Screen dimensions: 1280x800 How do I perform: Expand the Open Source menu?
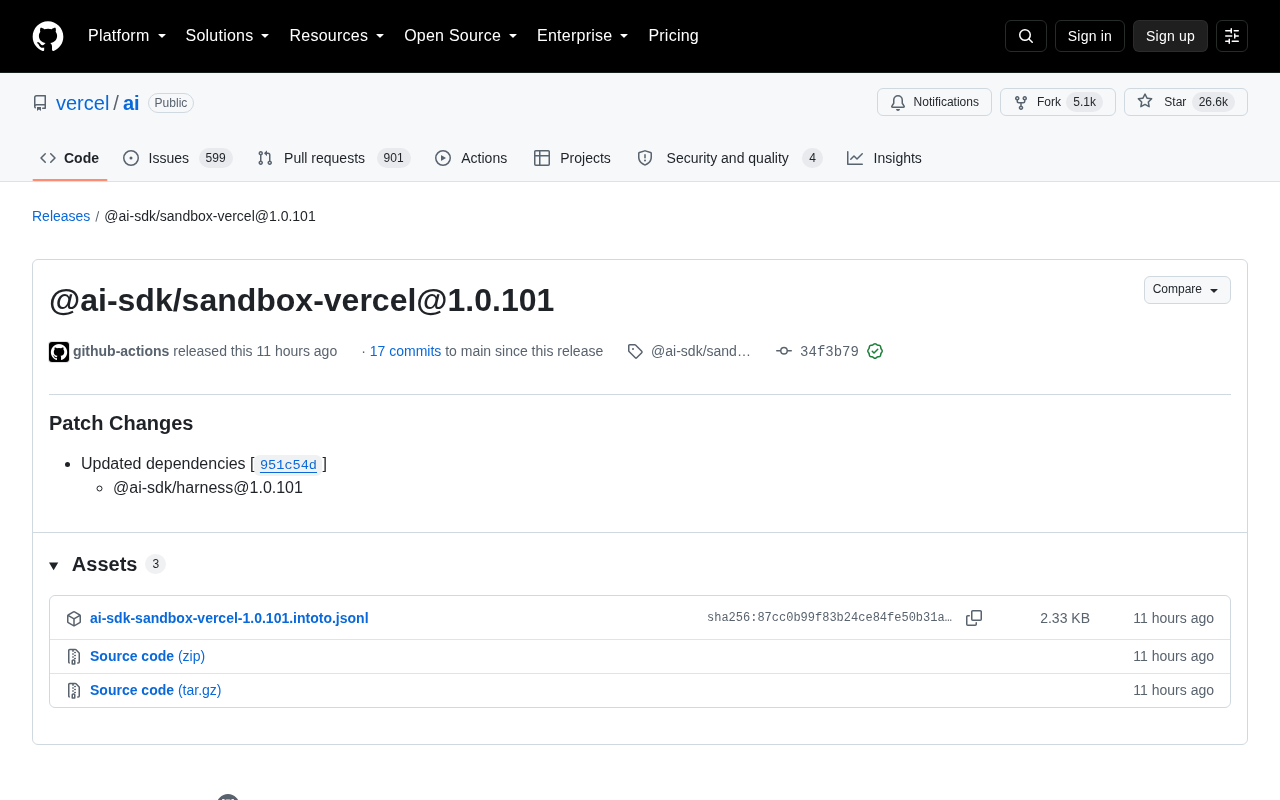pyautogui.click(x=461, y=36)
